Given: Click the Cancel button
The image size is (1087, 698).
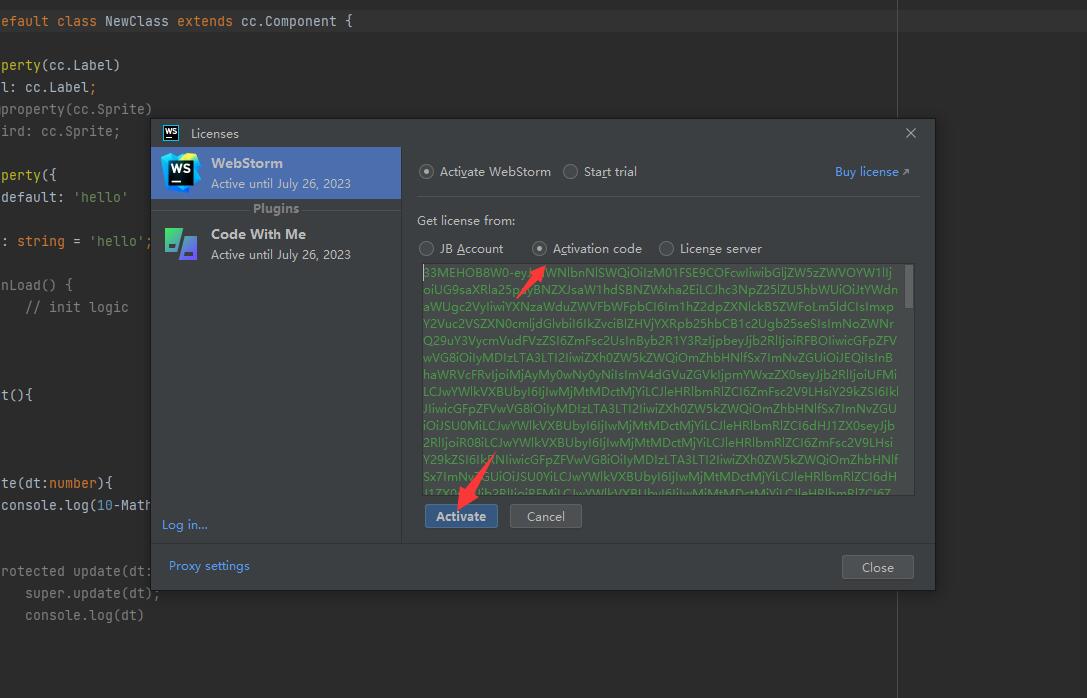Looking at the screenshot, I should coord(546,516).
